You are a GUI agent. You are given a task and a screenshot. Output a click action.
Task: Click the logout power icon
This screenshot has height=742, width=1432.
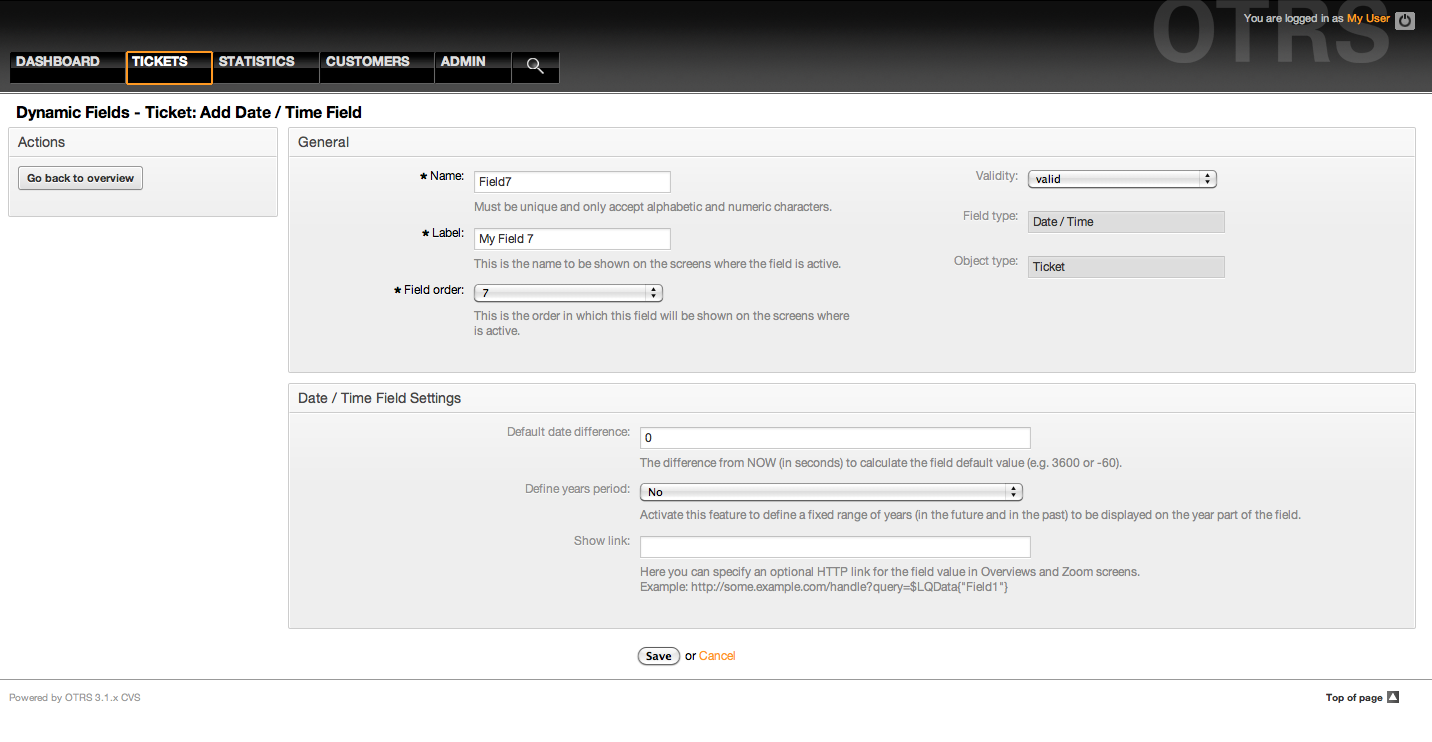tap(1405, 20)
